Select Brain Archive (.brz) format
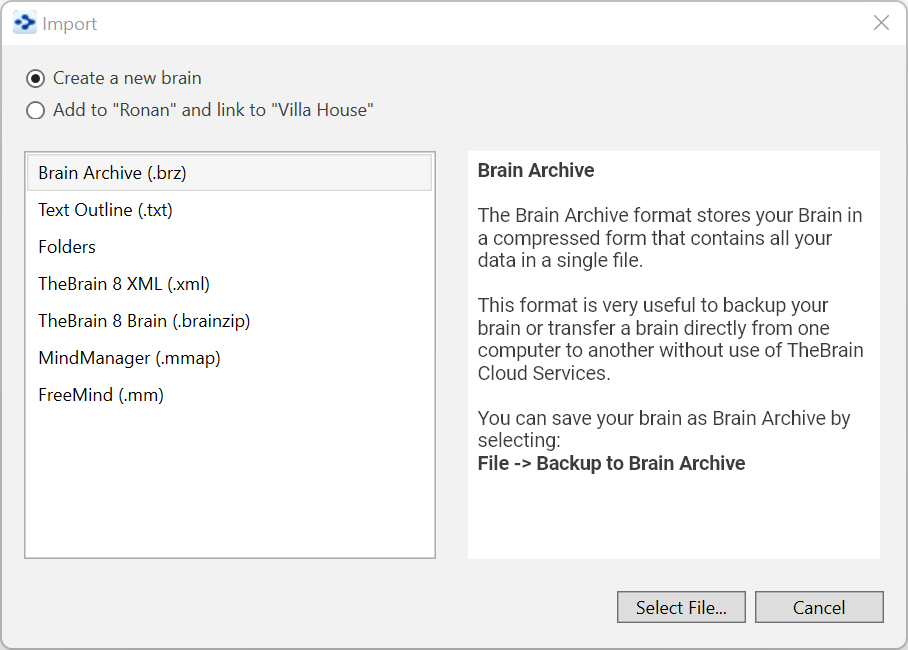Image resolution: width=908 pixels, height=650 pixels. (112, 173)
